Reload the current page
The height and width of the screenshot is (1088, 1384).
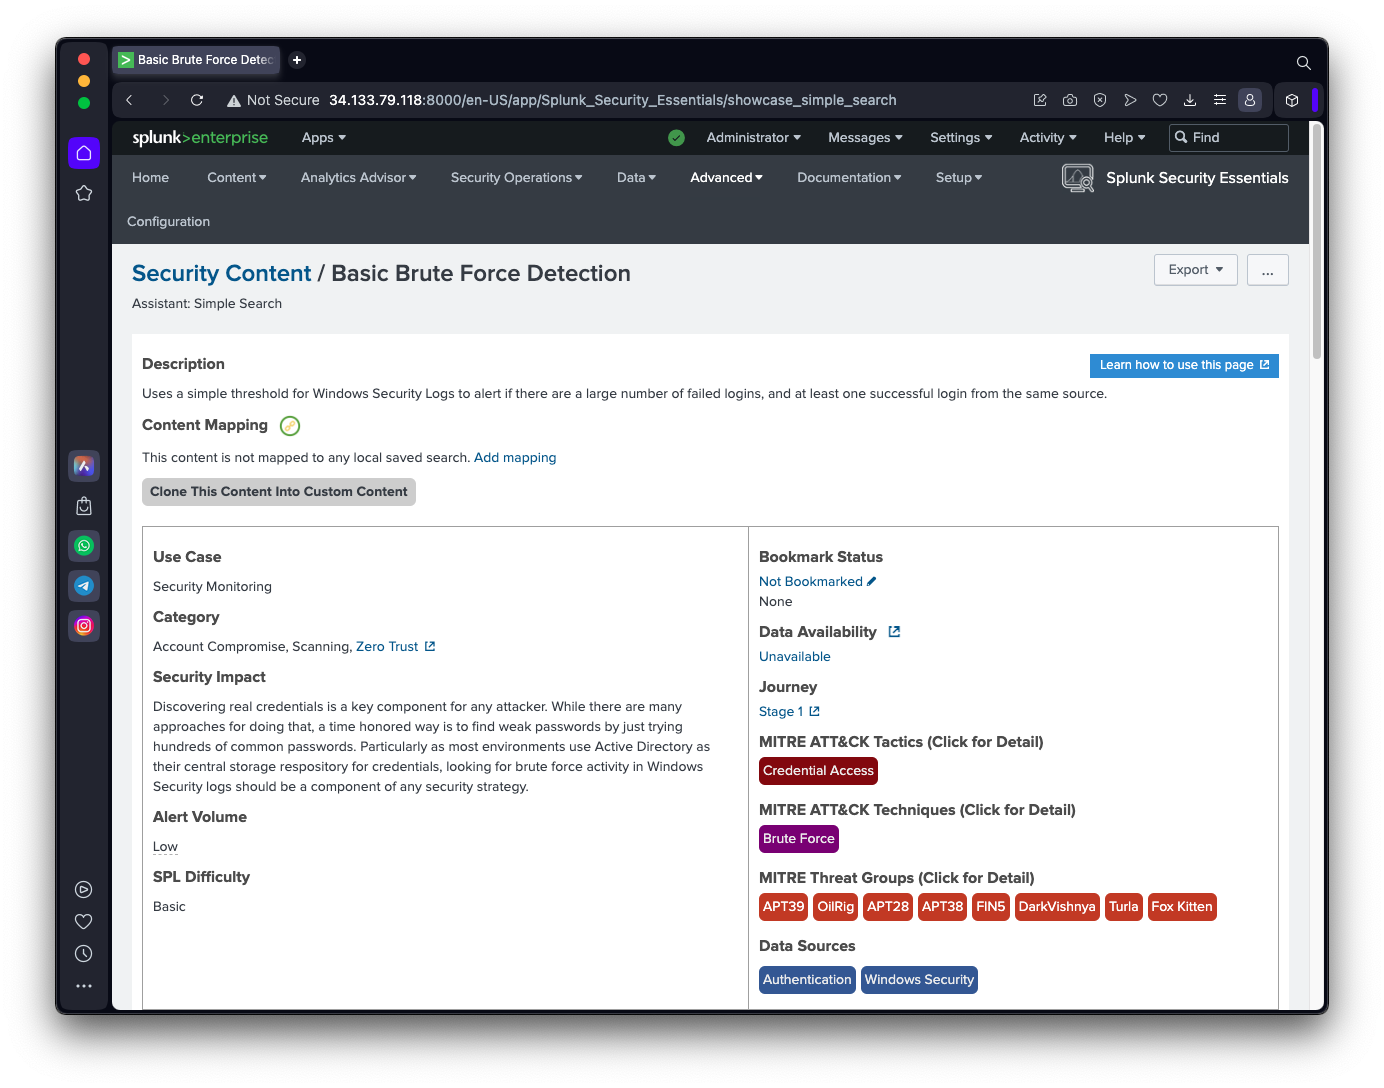coord(197,100)
